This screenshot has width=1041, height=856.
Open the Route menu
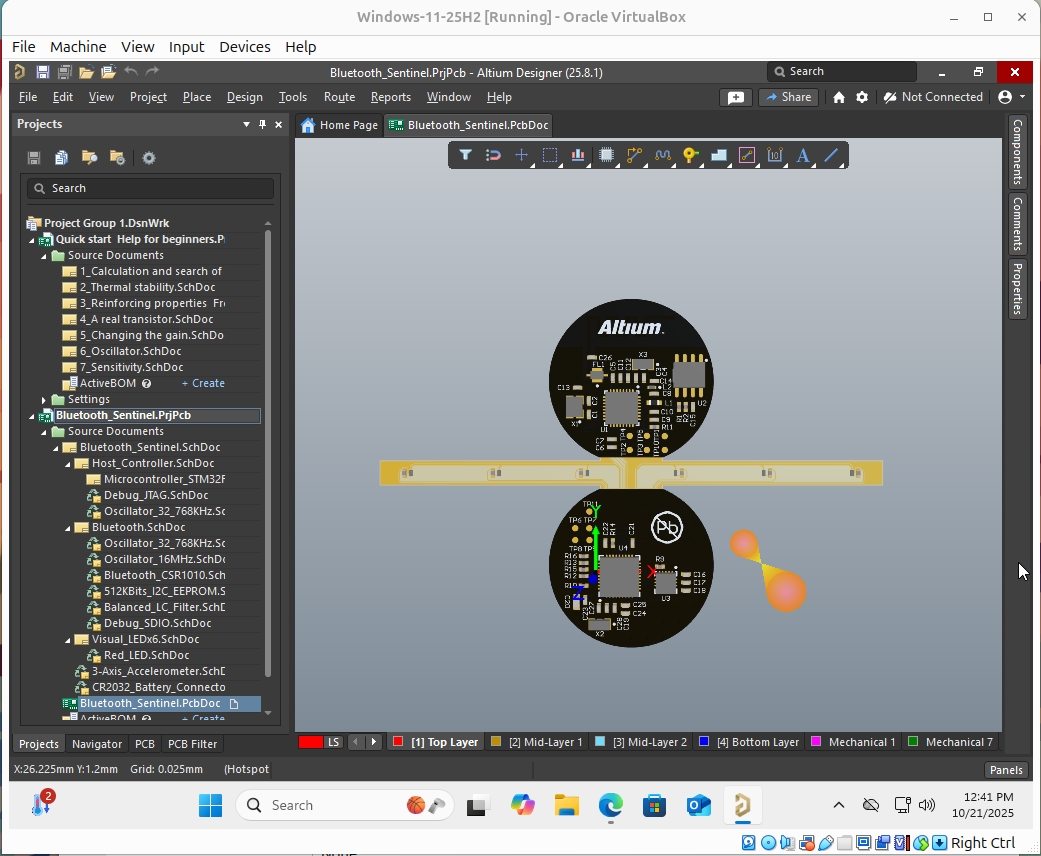[339, 97]
